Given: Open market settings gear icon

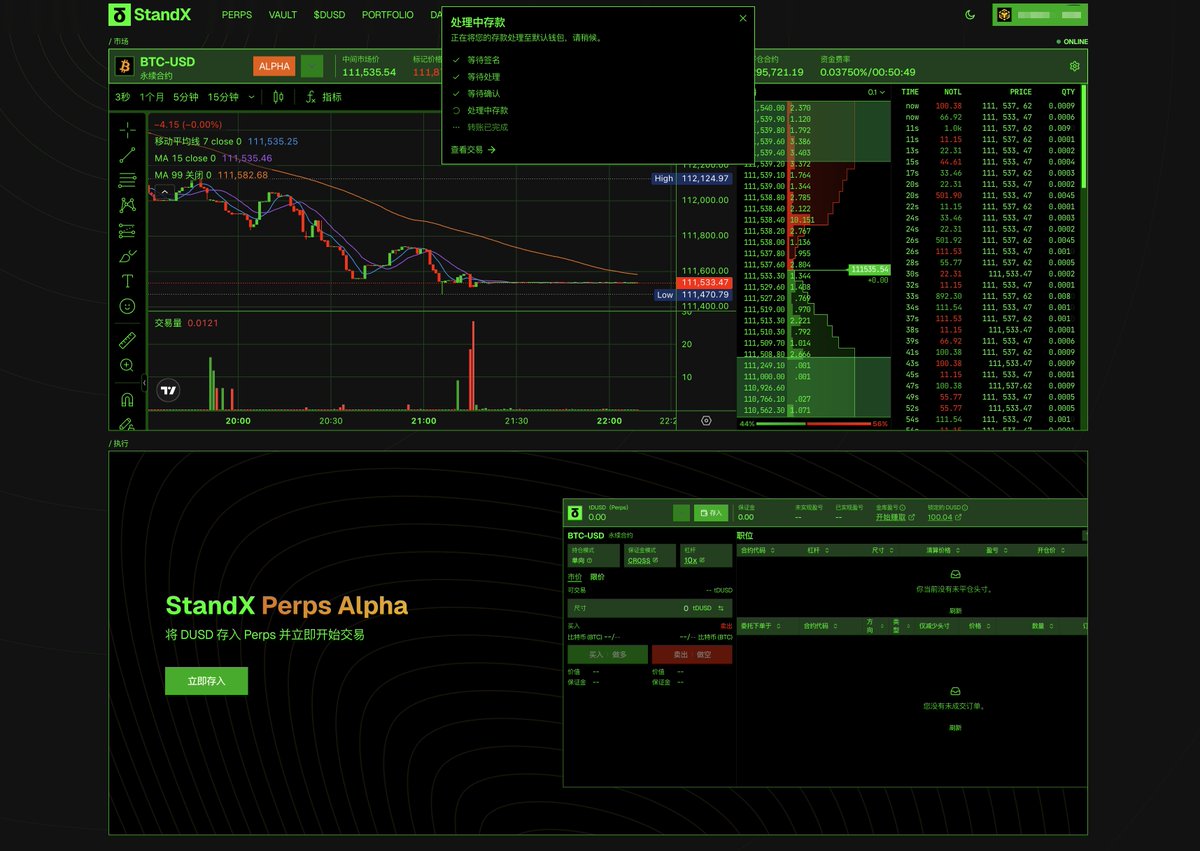Looking at the screenshot, I should tap(1074, 66).
